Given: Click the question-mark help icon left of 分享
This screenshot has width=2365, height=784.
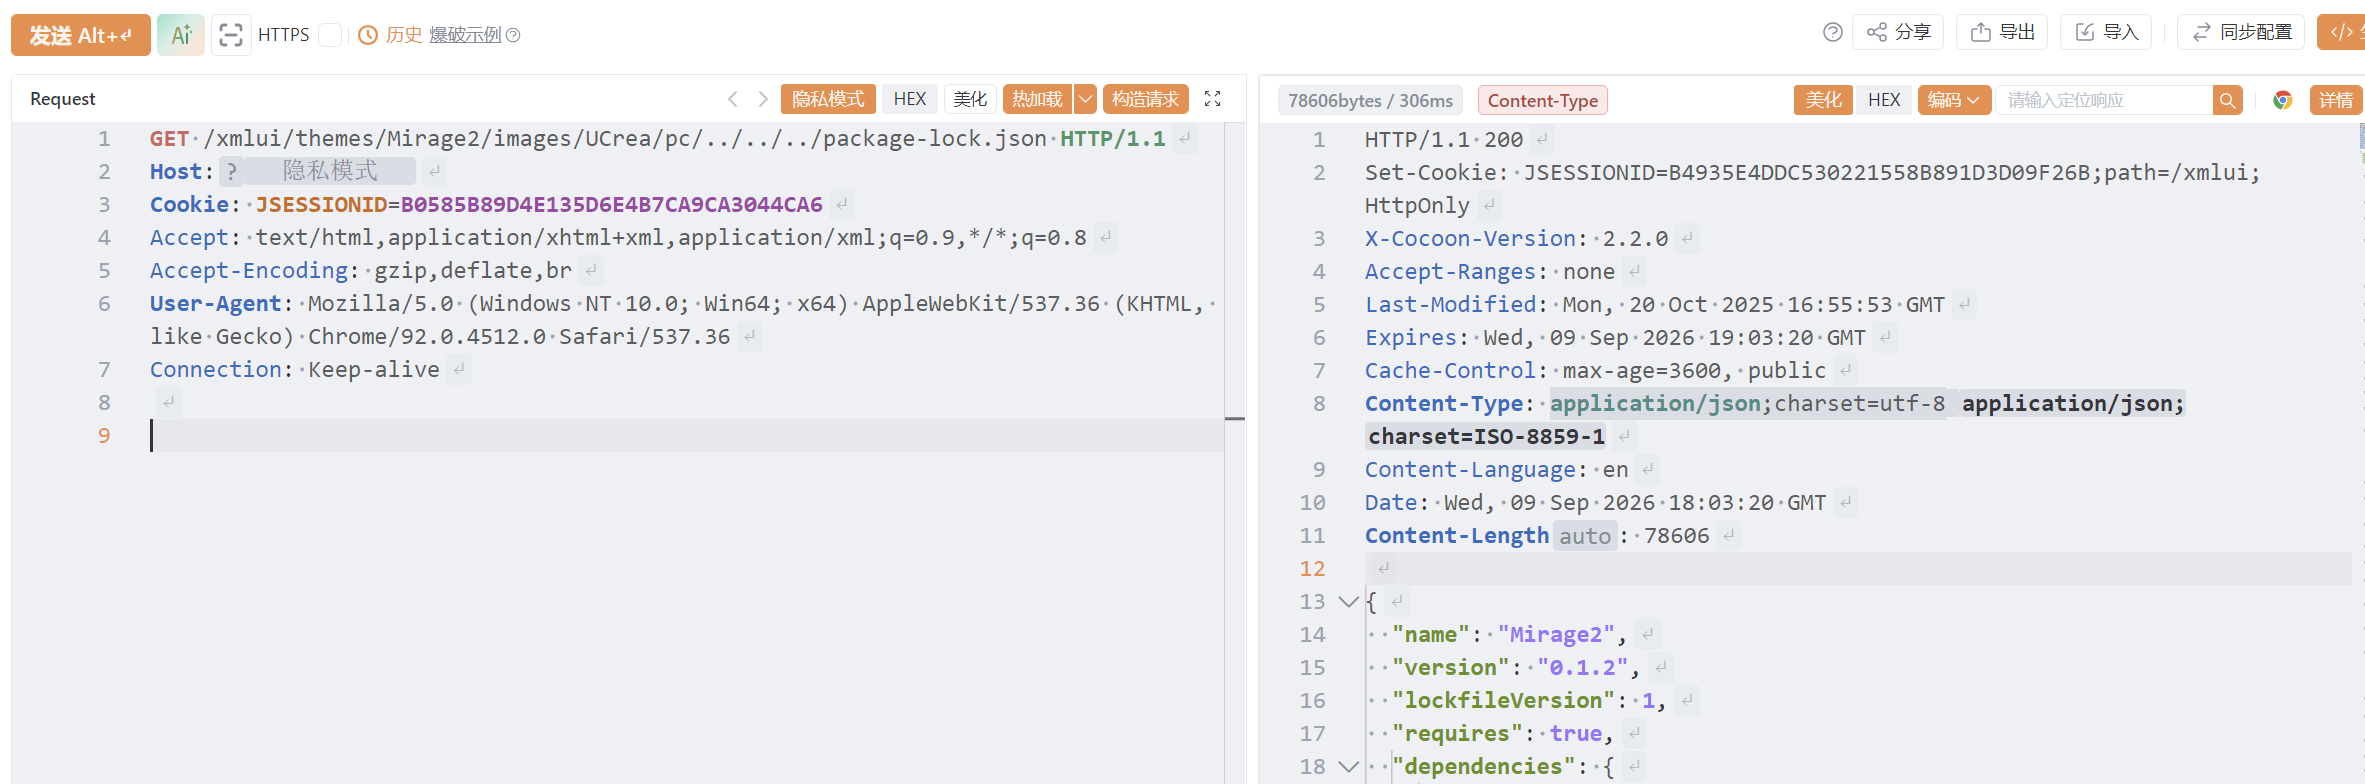Looking at the screenshot, I should 1832,32.
